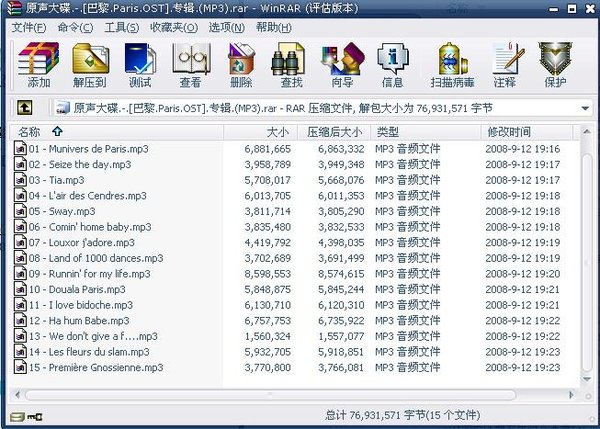The image size is (600, 429).
Task: Open the 命令(C) menu
Action: pos(75,28)
